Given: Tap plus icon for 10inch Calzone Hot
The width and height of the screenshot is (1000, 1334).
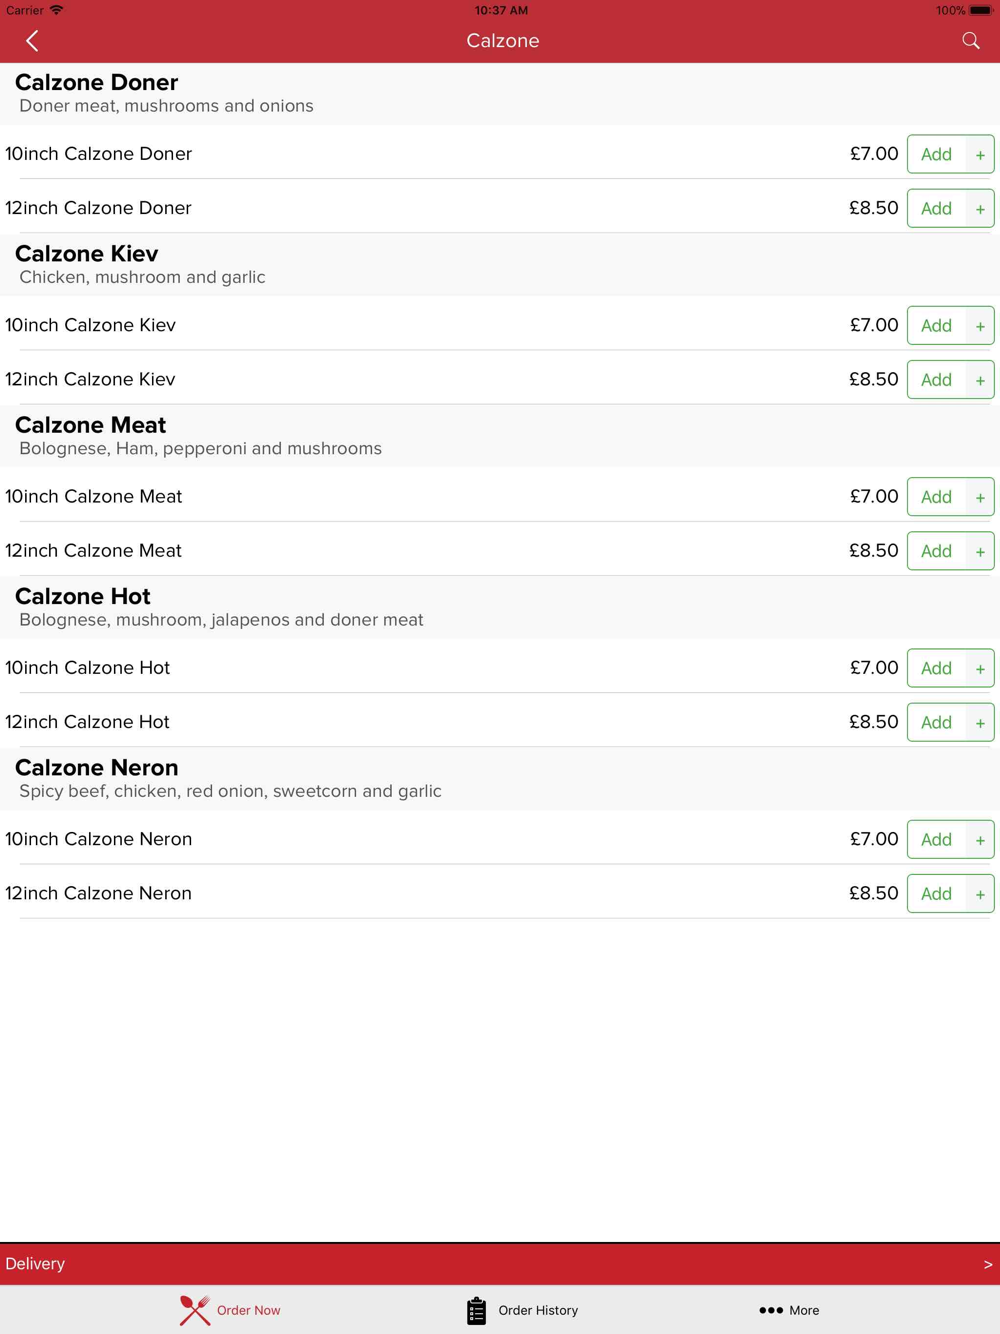Looking at the screenshot, I should click(980, 668).
